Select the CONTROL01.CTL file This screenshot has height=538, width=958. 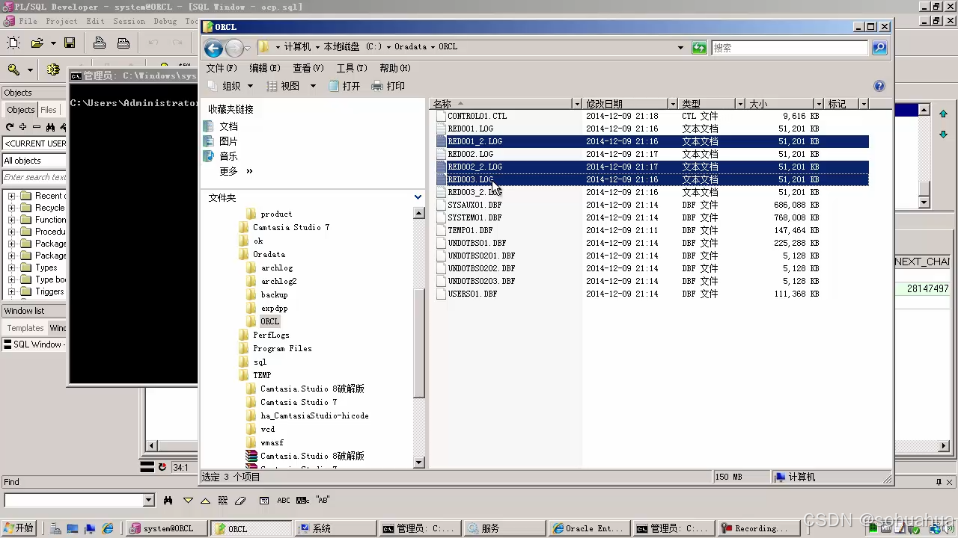click(477, 116)
